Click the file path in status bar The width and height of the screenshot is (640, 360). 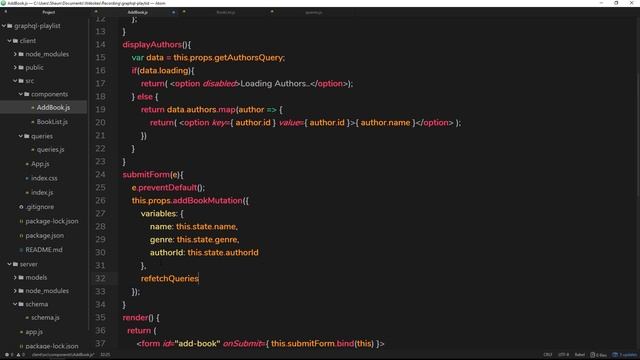click(63, 355)
